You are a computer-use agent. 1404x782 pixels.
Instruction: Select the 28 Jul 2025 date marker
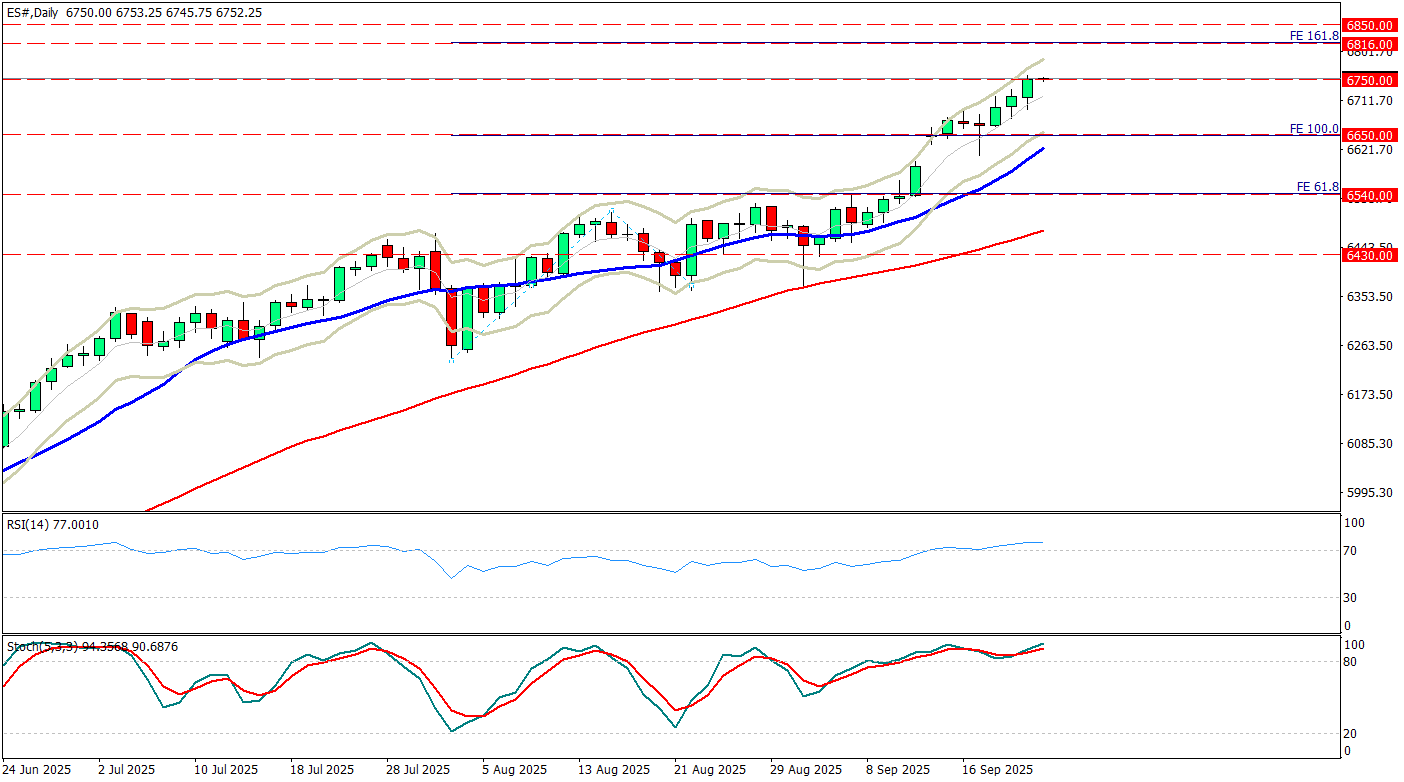[418, 770]
